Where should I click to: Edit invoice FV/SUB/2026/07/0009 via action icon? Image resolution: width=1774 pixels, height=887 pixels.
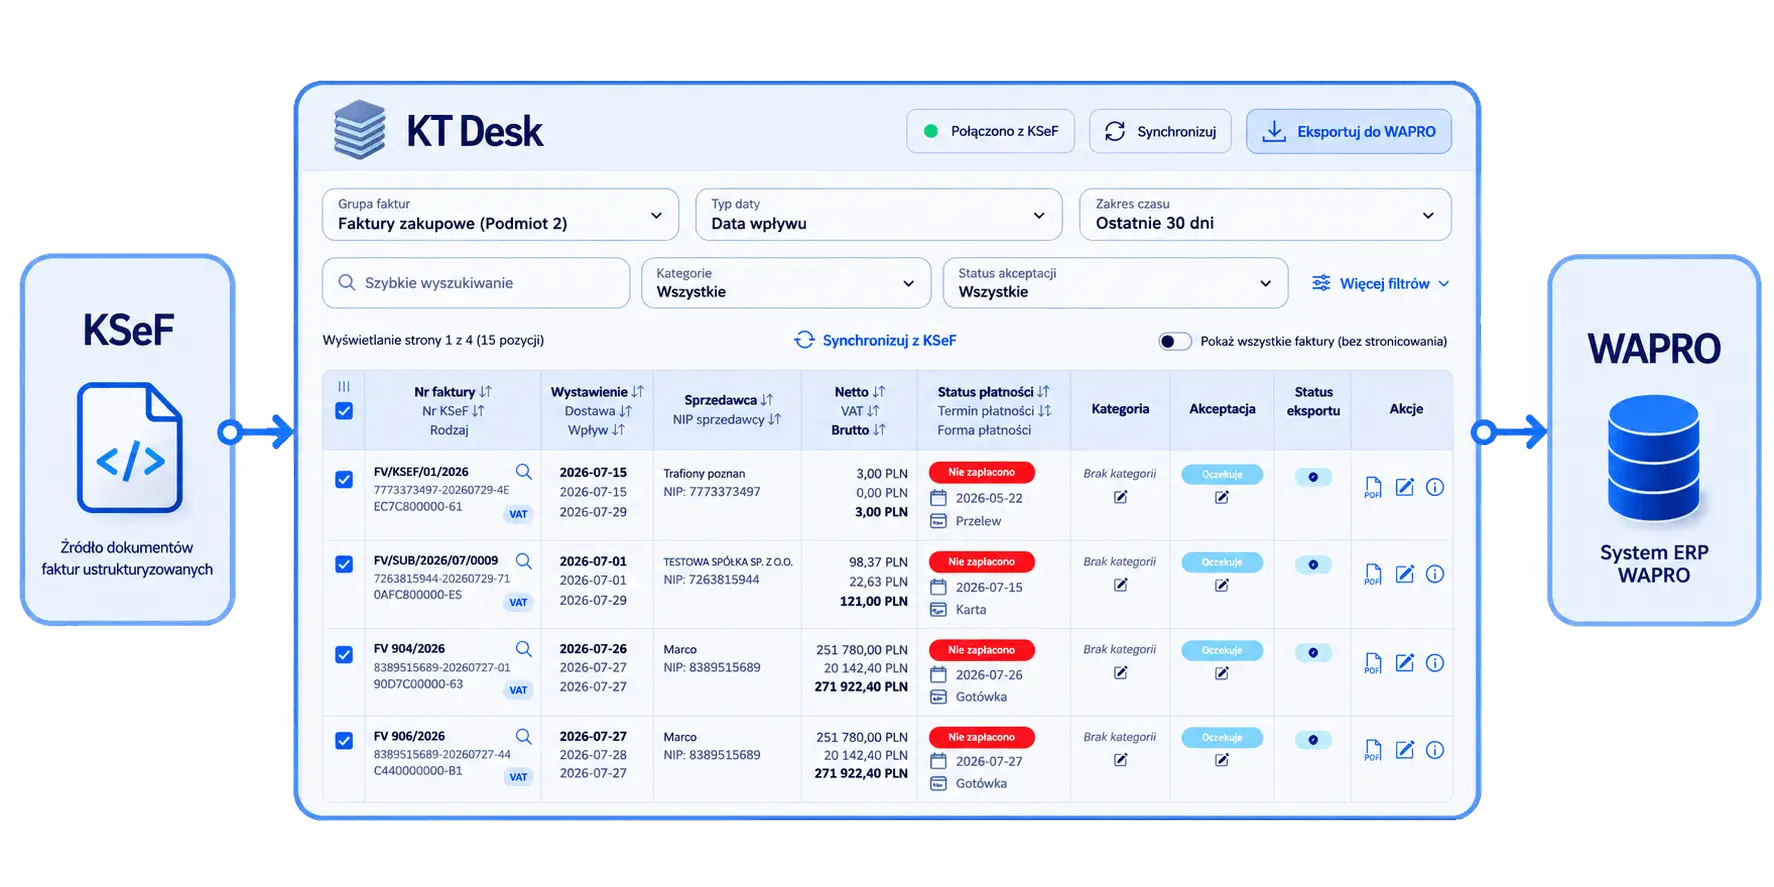pyautogui.click(x=1405, y=574)
